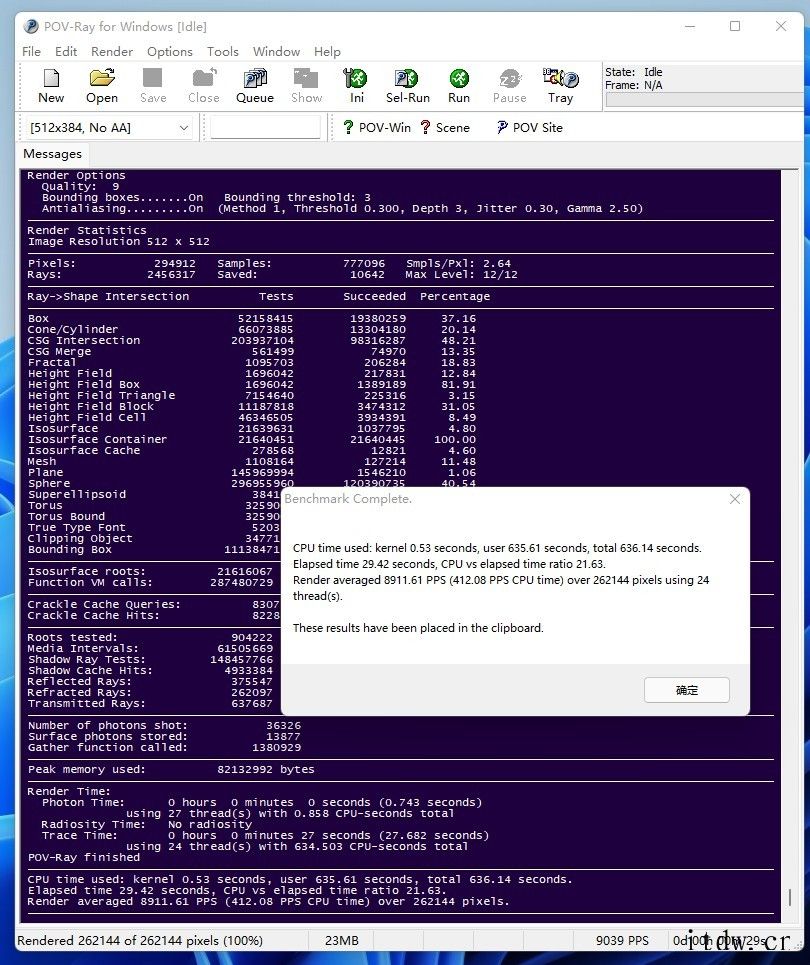Open the Edit menu
This screenshot has width=810, height=965.
pyautogui.click(x=66, y=52)
